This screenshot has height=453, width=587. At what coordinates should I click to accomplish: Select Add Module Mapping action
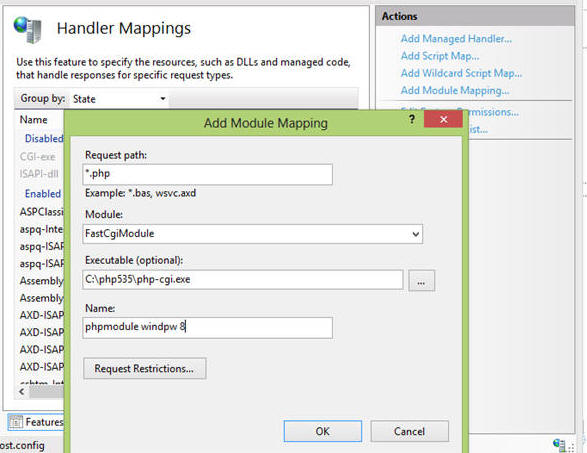coord(455,90)
